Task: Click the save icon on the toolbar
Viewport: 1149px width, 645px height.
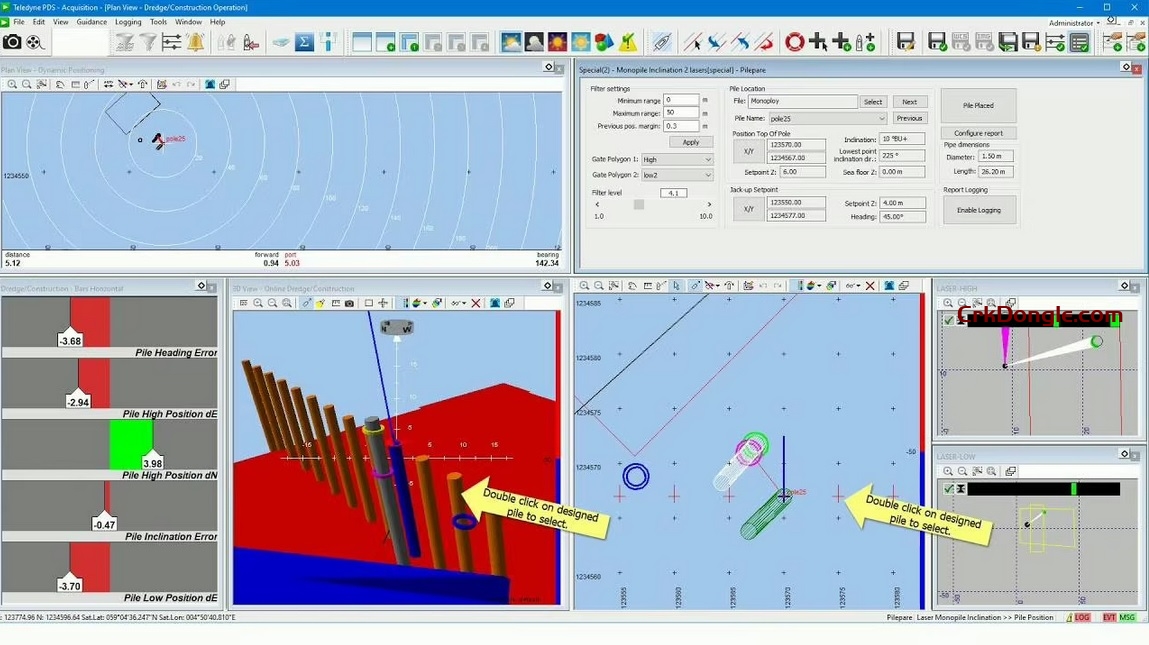Action: click(x=907, y=41)
